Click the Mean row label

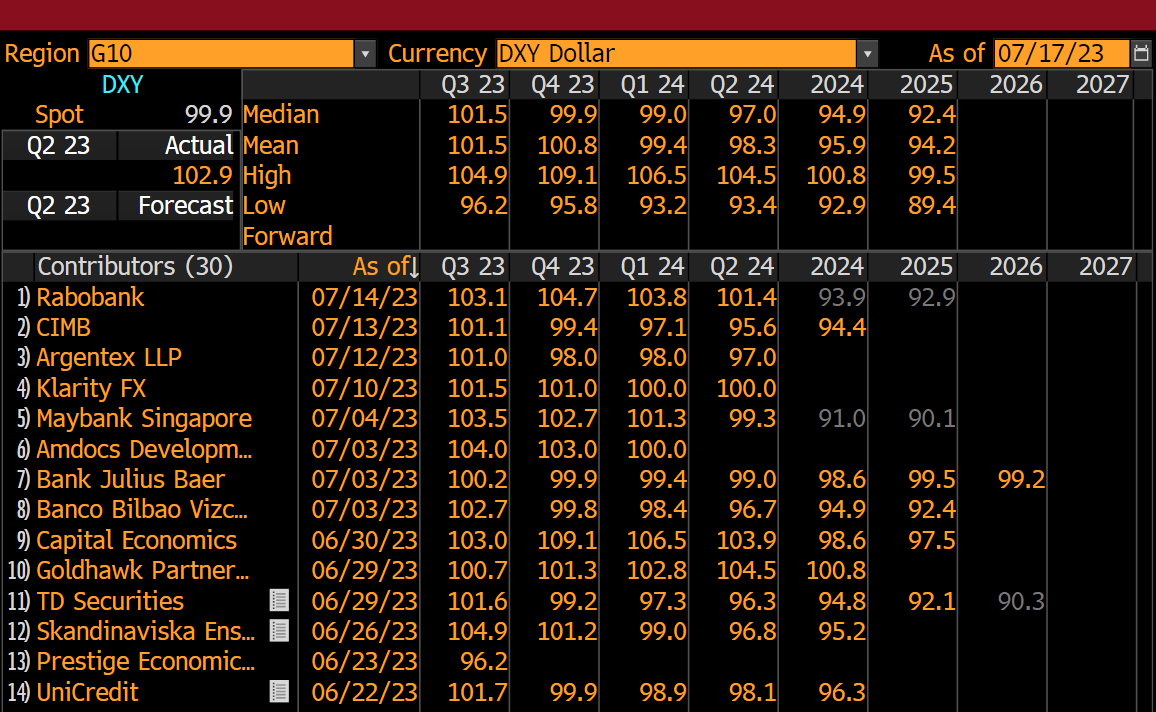tap(271, 145)
